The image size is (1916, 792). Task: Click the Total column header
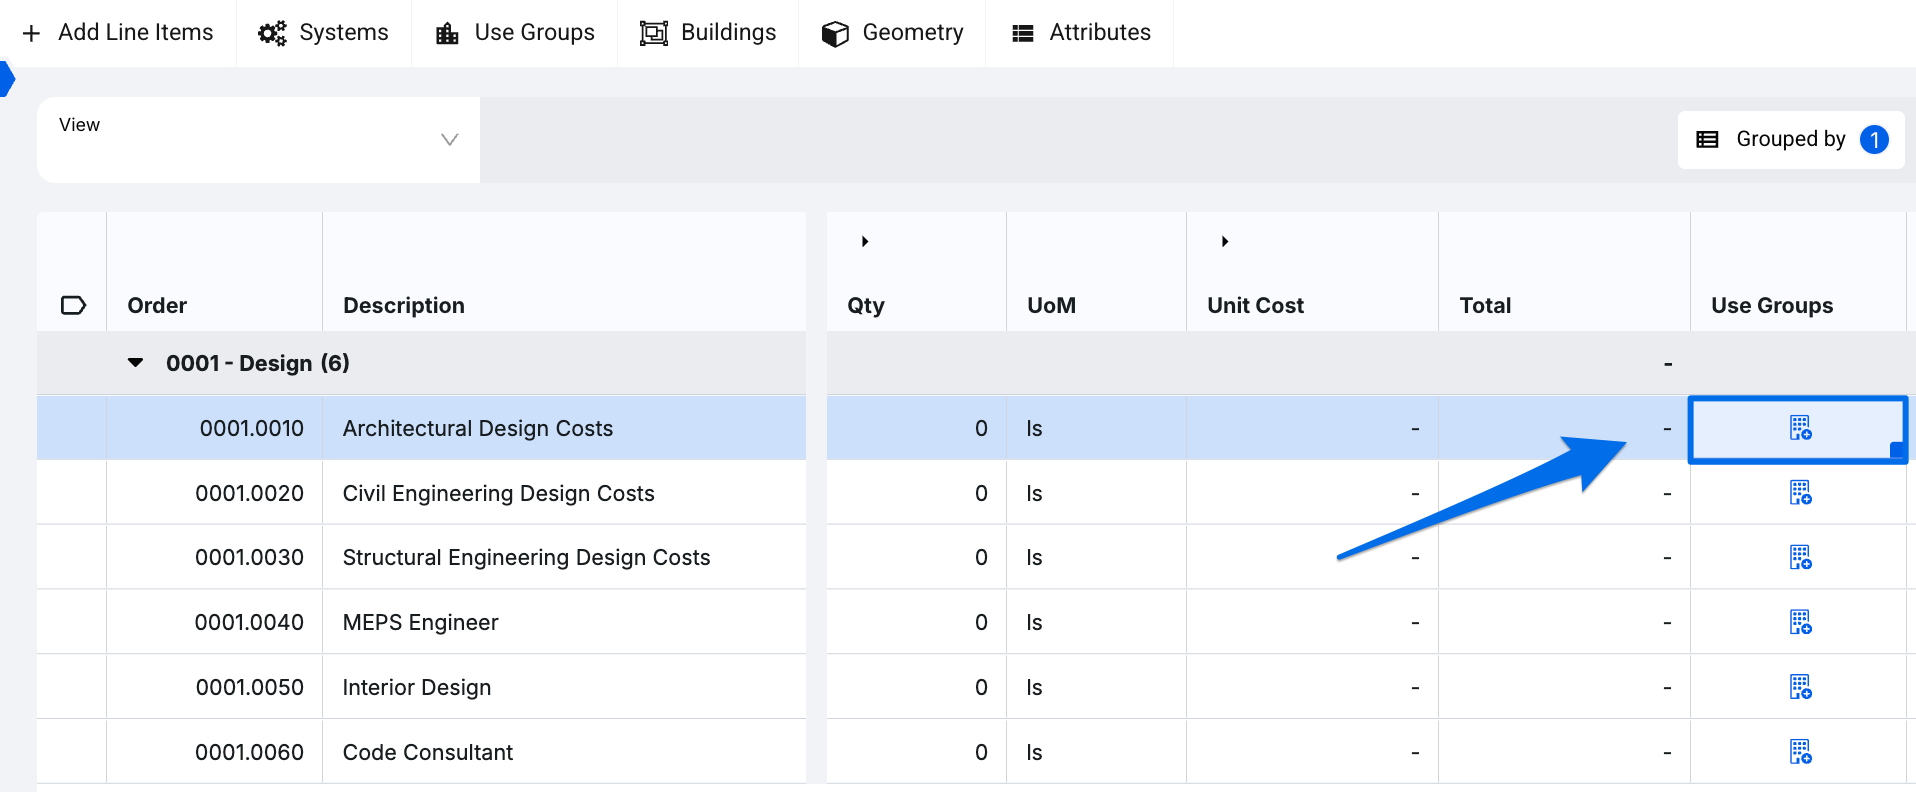[x=1485, y=305]
